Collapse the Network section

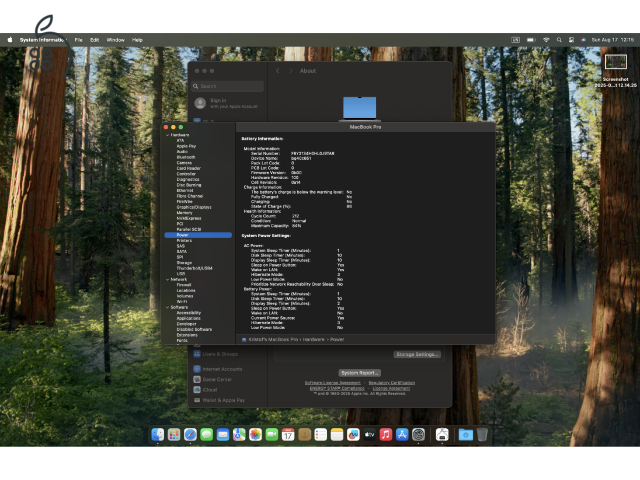pyautogui.click(x=167, y=280)
